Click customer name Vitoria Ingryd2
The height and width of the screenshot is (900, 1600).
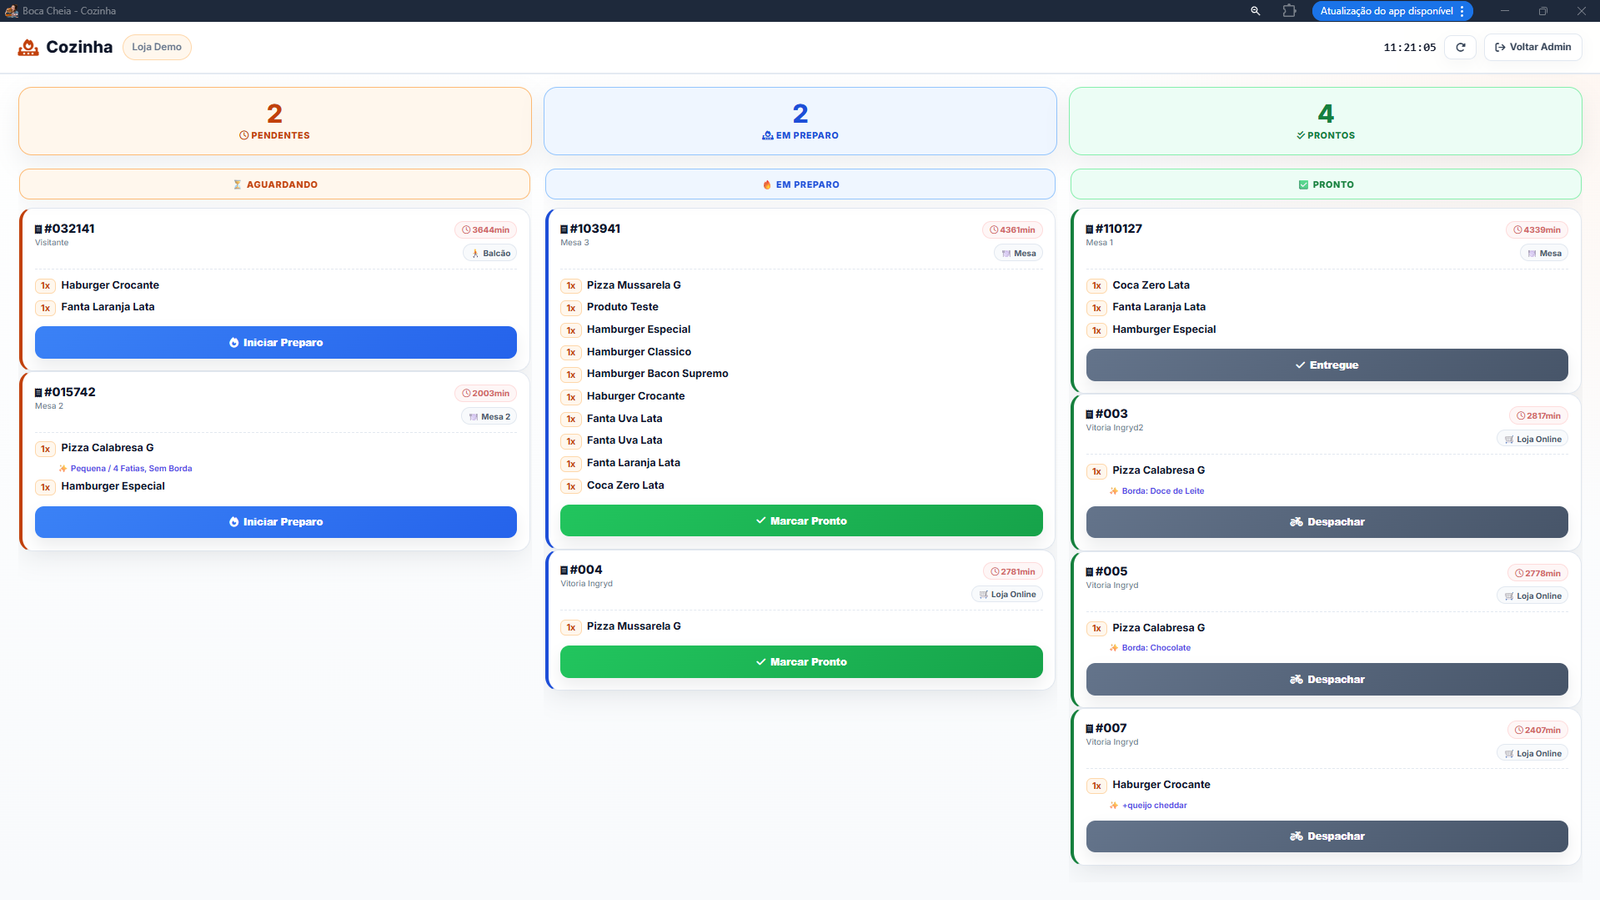point(1114,427)
